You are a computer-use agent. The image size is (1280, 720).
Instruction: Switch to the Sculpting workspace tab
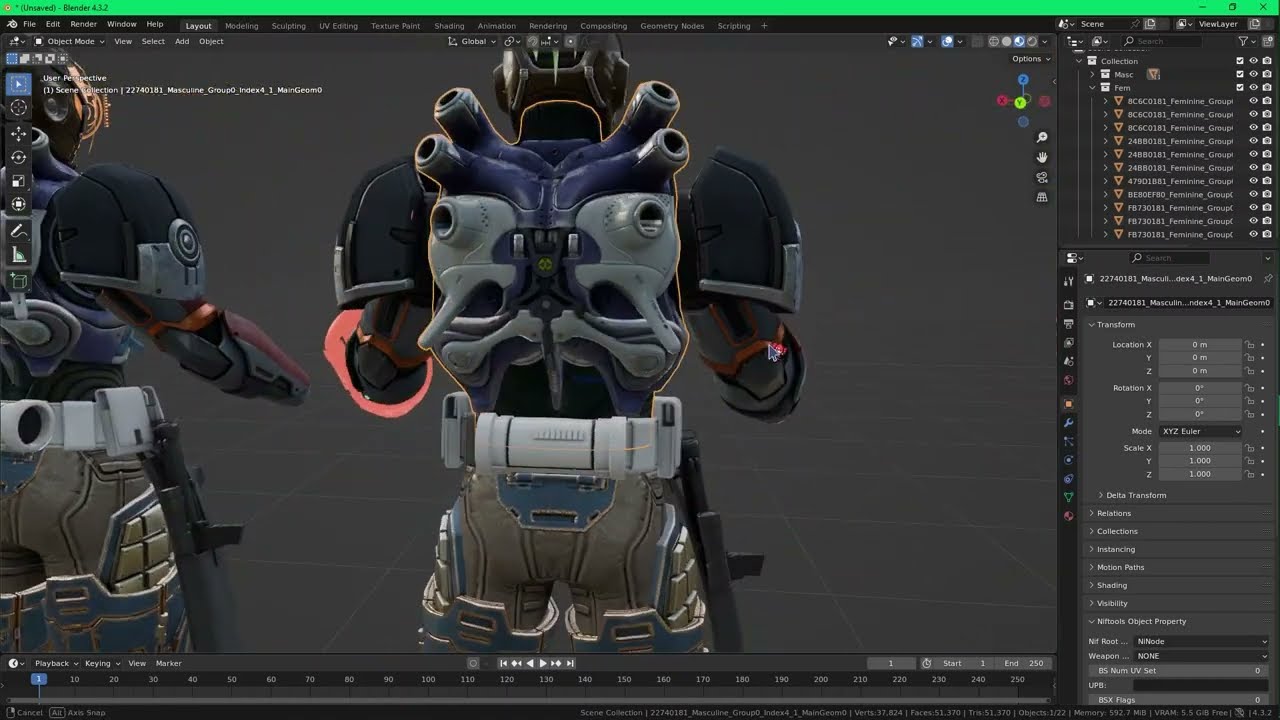(x=288, y=26)
